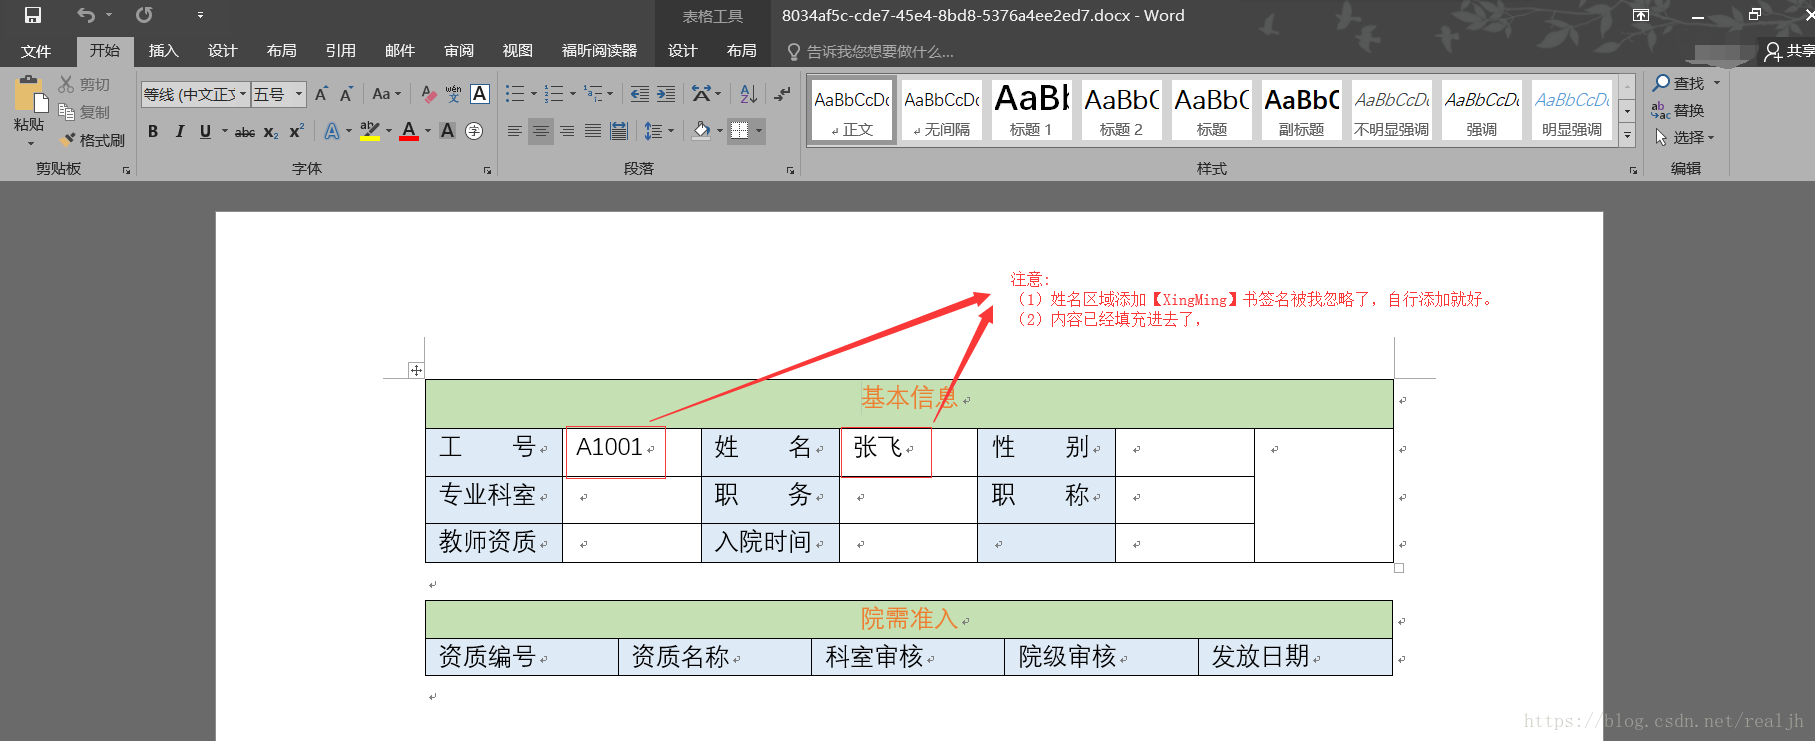The image size is (1815, 741).
Task: Increase paragraph indent
Action: click(x=666, y=94)
